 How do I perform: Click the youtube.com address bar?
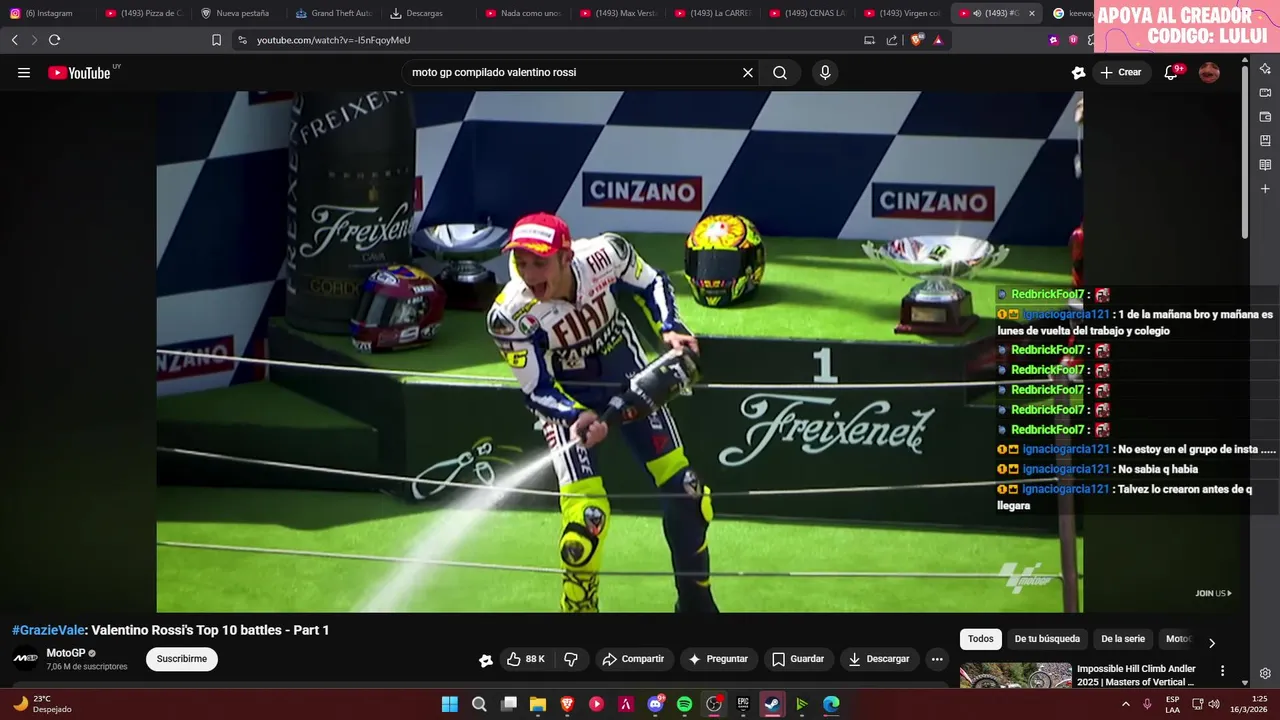(x=550, y=40)
